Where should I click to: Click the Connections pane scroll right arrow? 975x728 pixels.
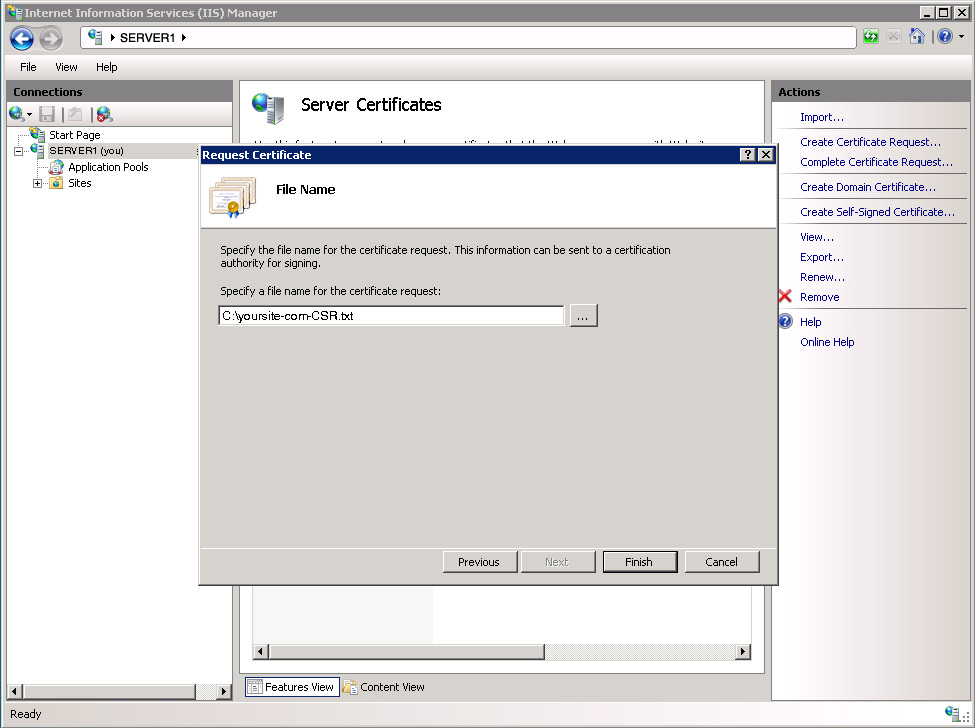(x=224, y=691)
